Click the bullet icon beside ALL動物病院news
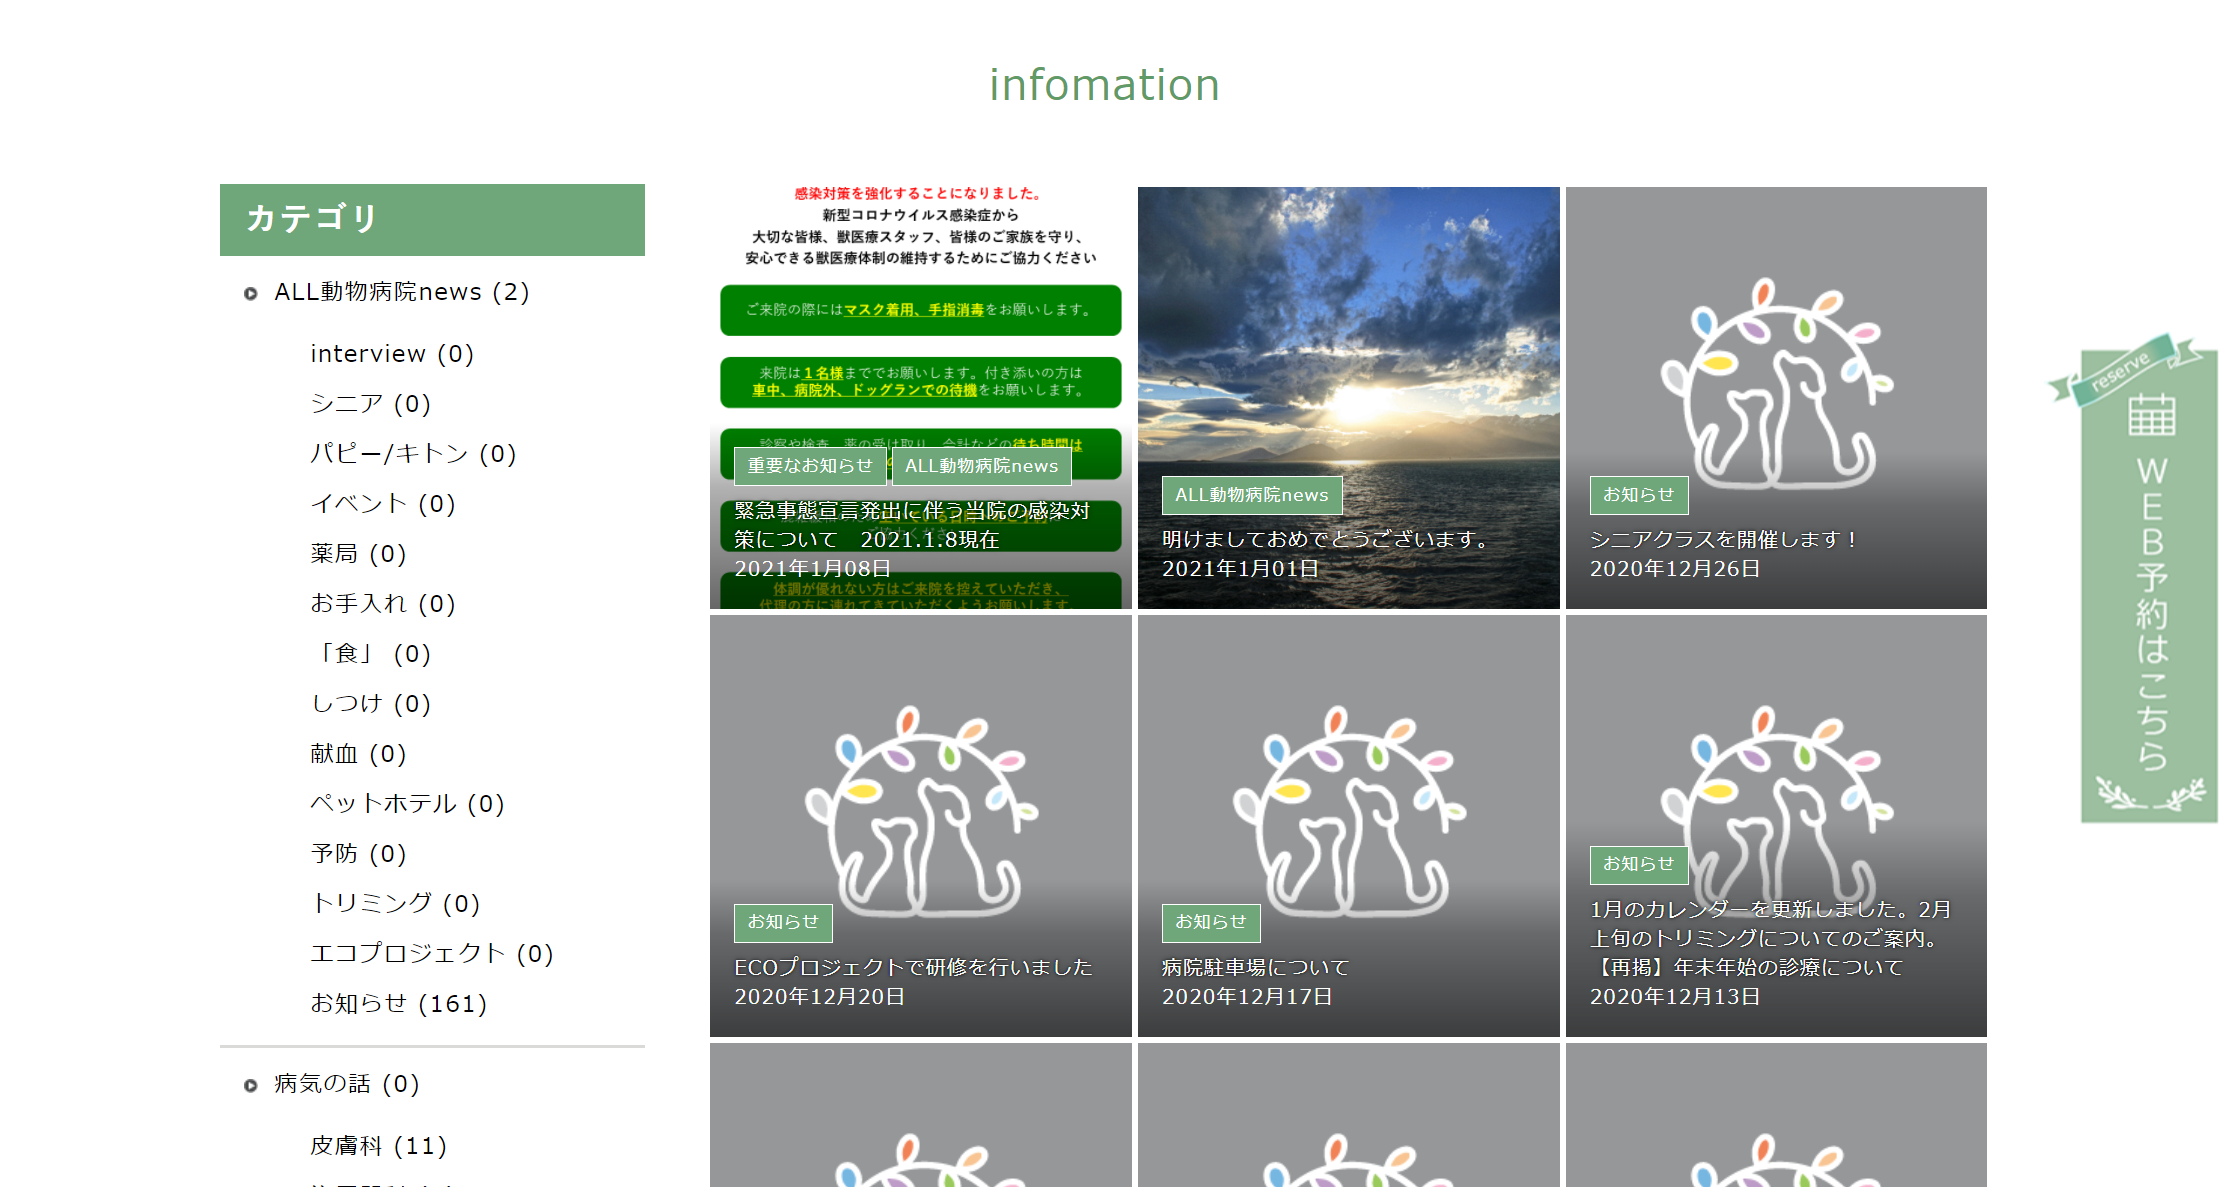The image size is (2219, 1187). [251, 293]
